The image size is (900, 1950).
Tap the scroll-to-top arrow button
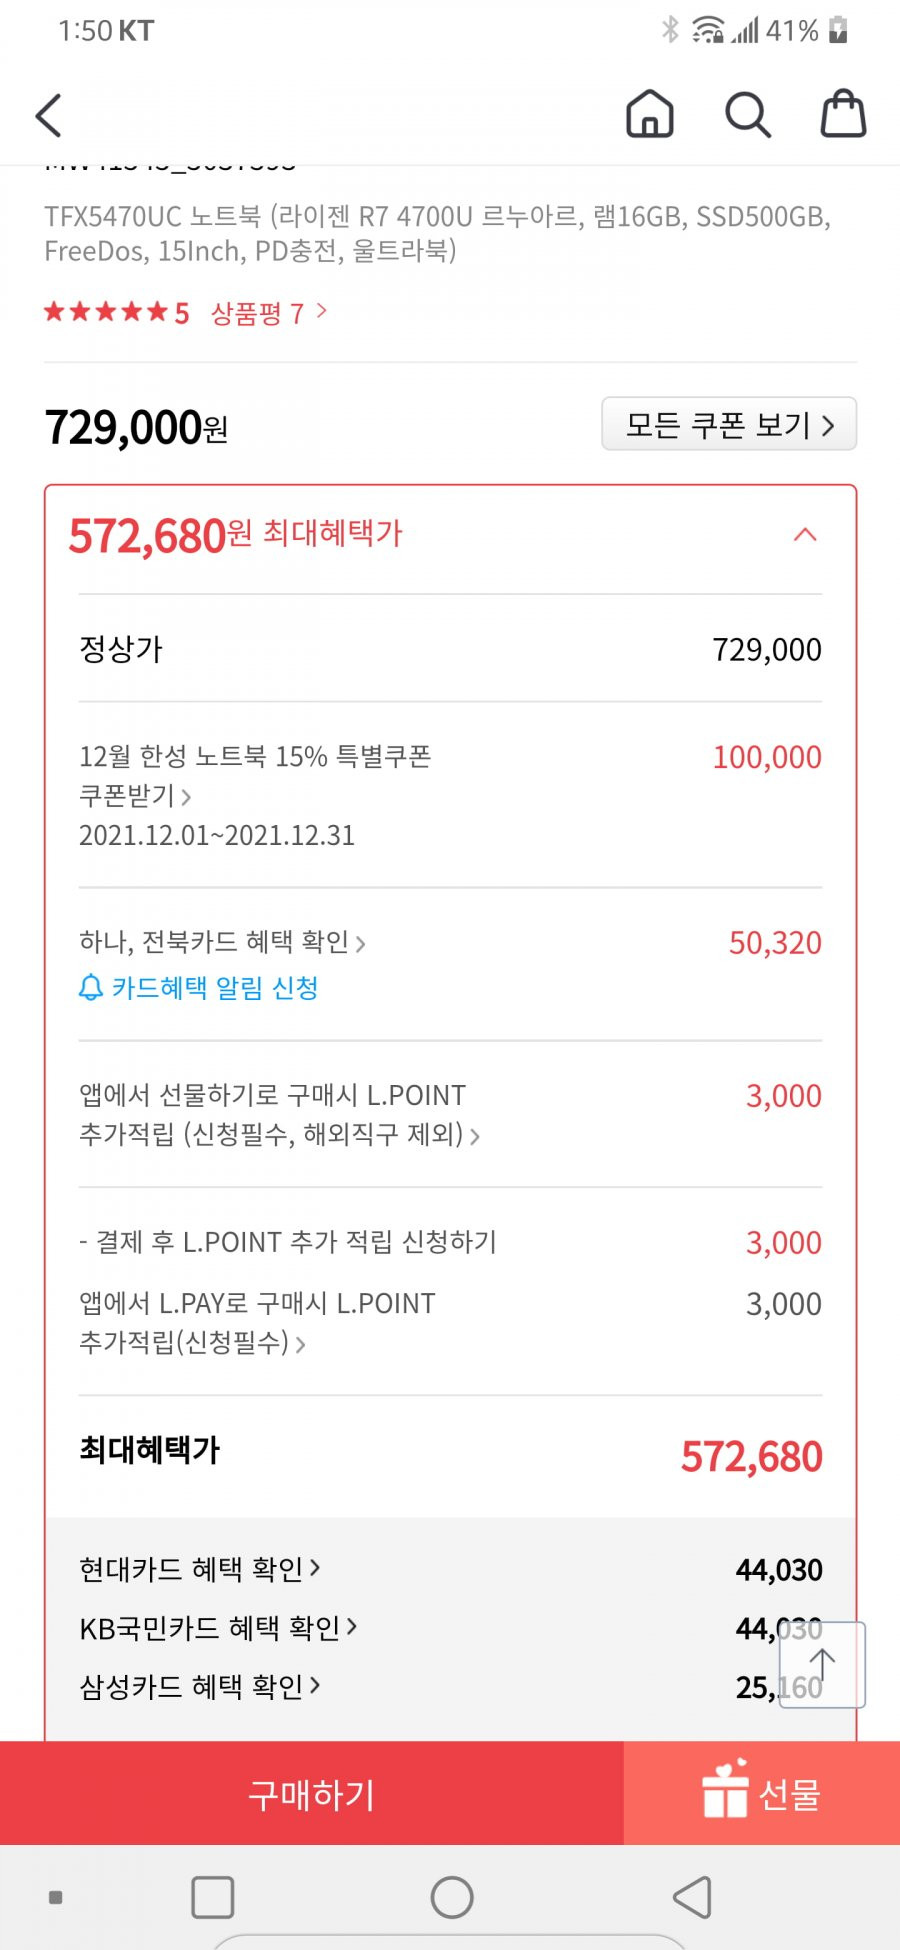(822, 1665)
